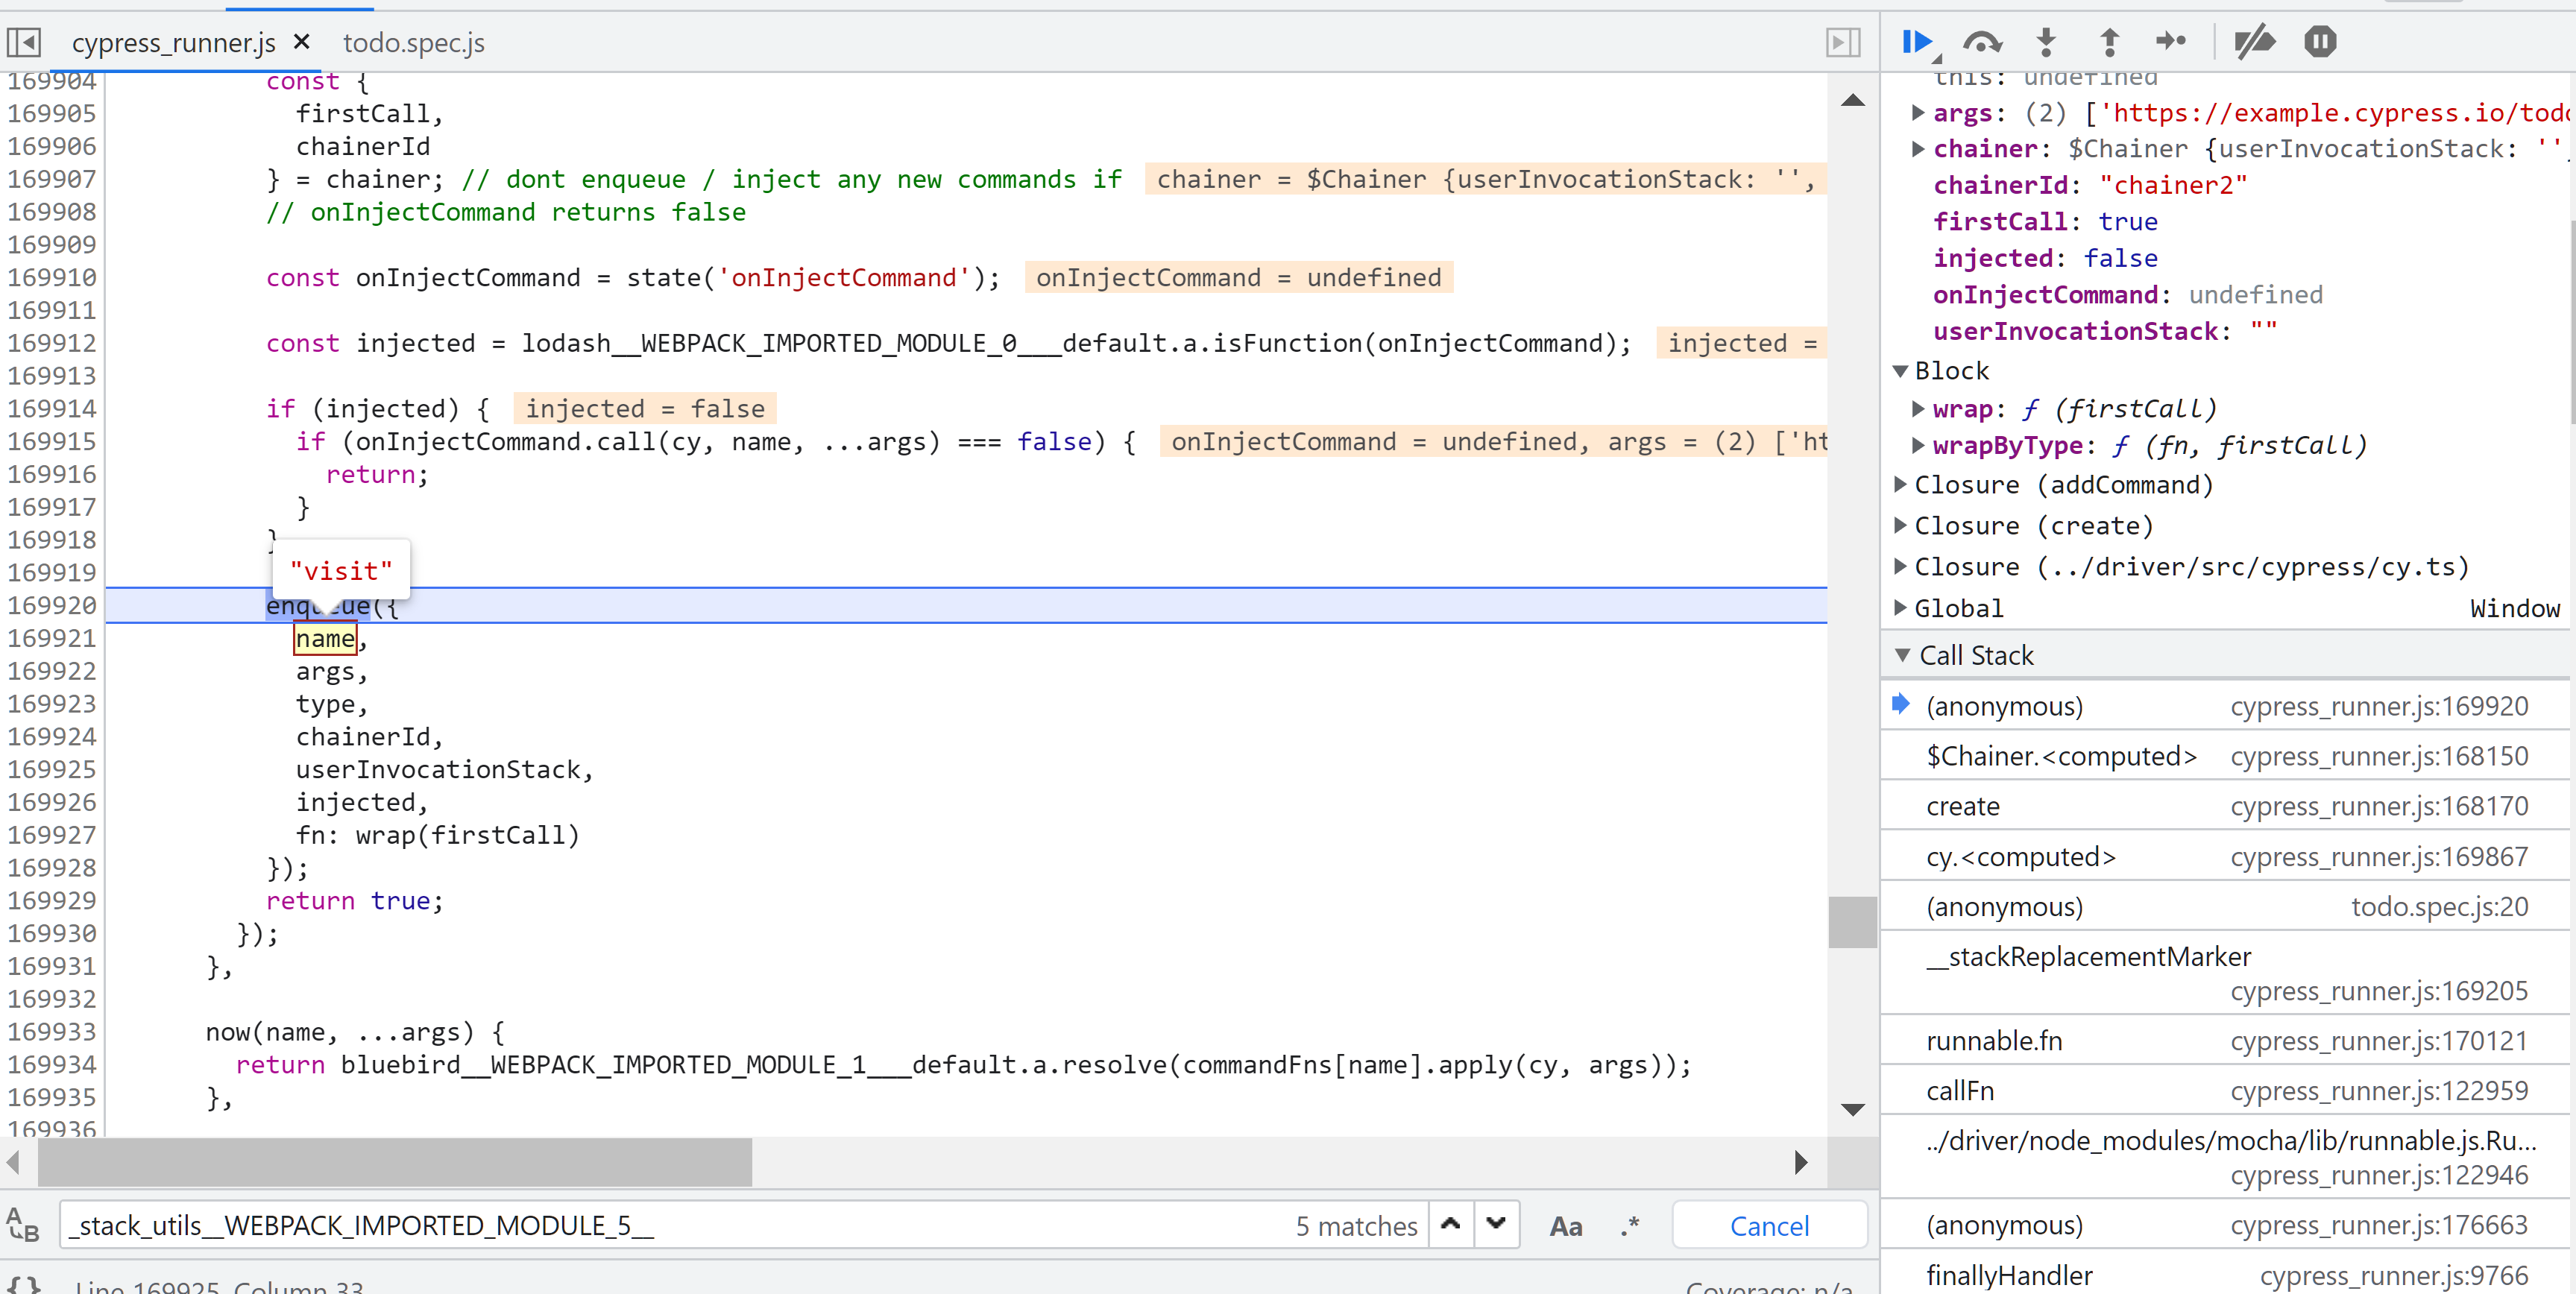Cancel the search bar
The image size is (2576, 1294).
[x=1768, y=1226]
